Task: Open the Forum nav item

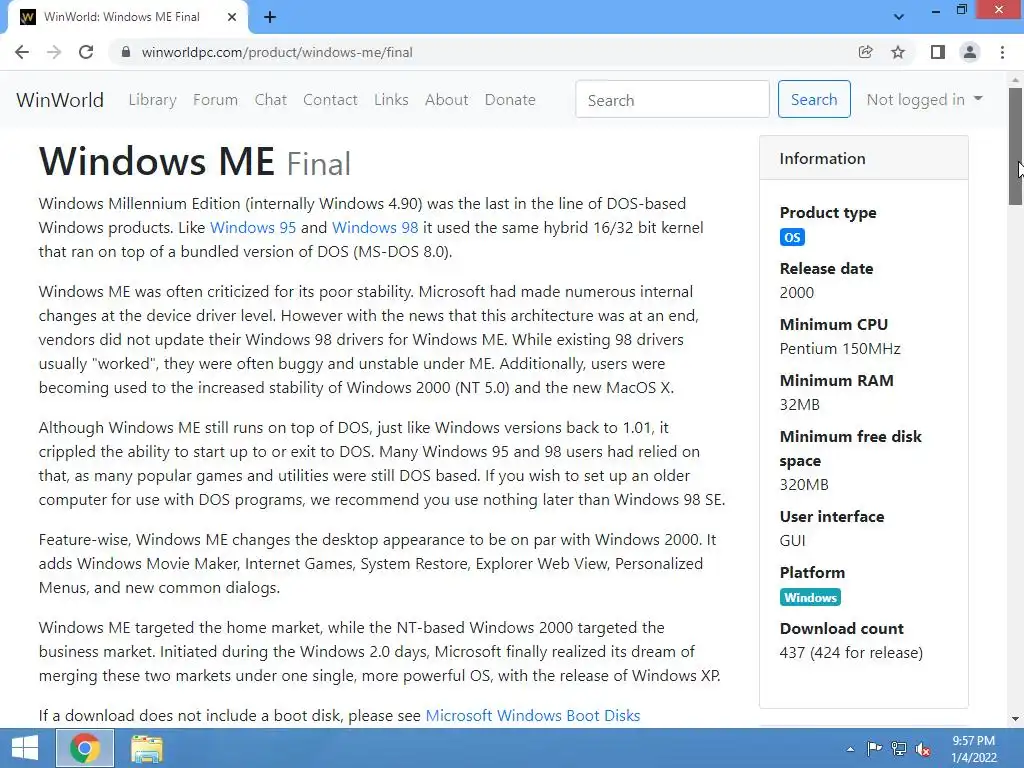Action: point(216,100)
